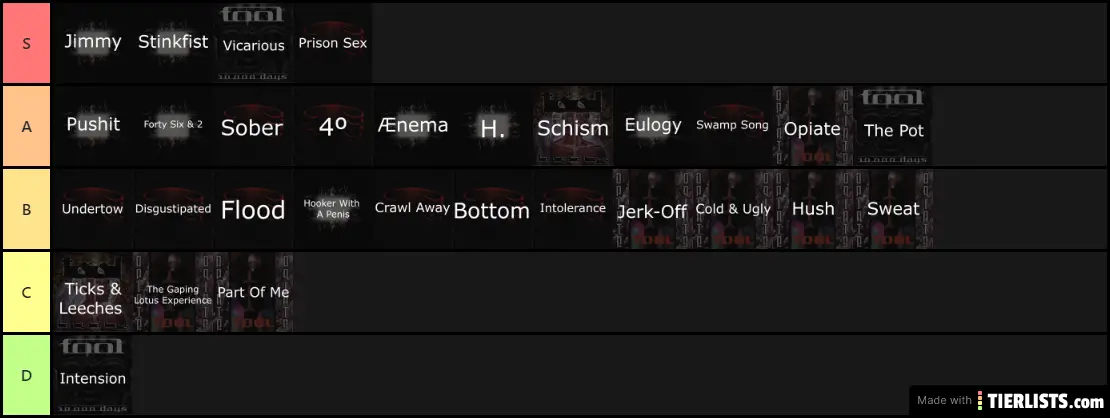Click the Opiate tile in A tier
The width and height of the screenshot is (1110, 418).
812,127
